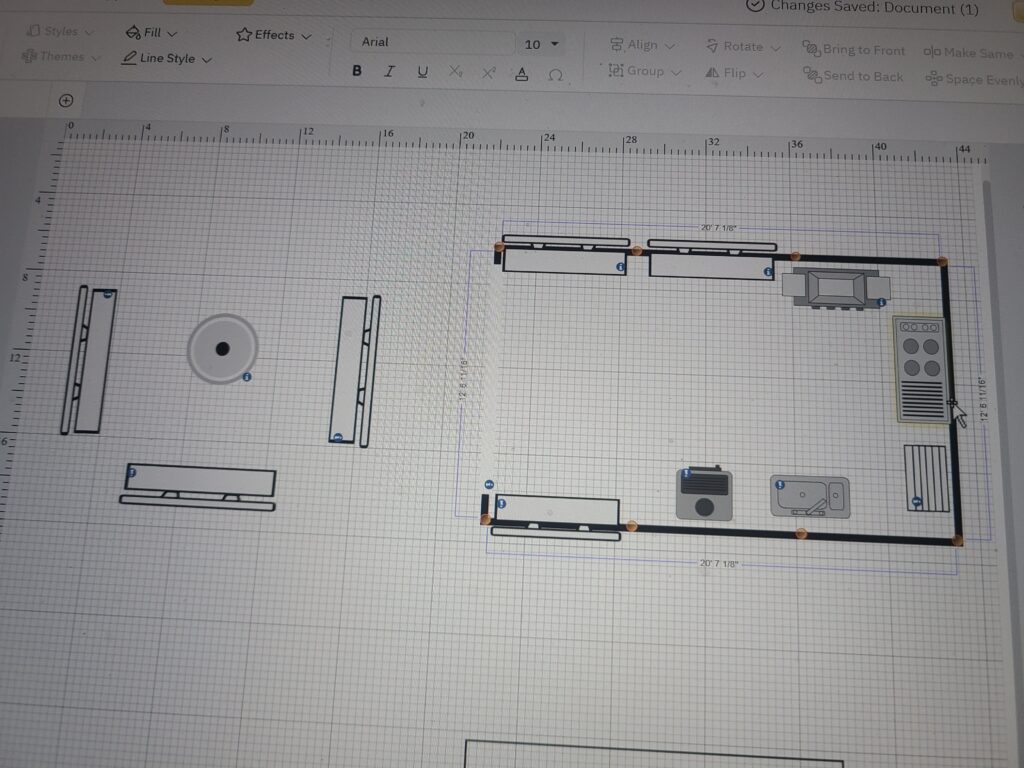The image size is (1024, 768).
Task: Click the Arial font name field
Action: [432, 42]
